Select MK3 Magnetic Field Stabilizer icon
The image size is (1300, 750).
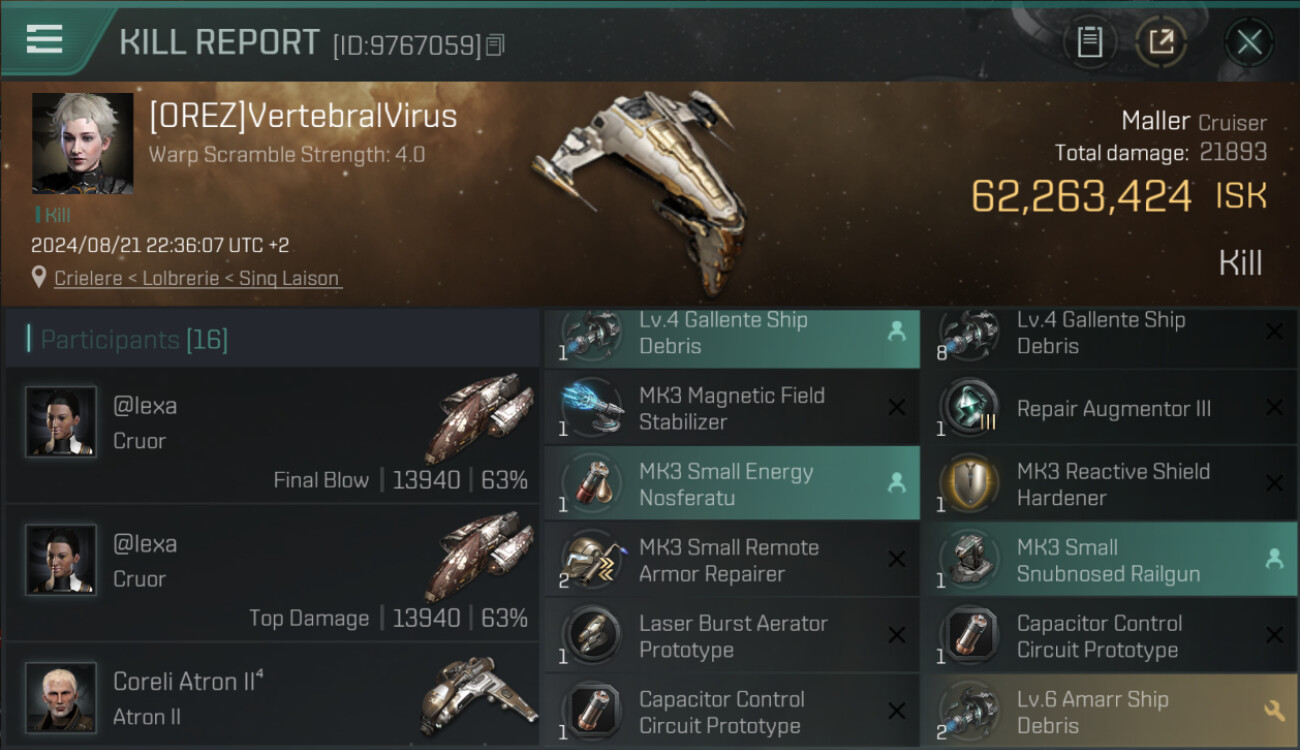tap(591, 407)
